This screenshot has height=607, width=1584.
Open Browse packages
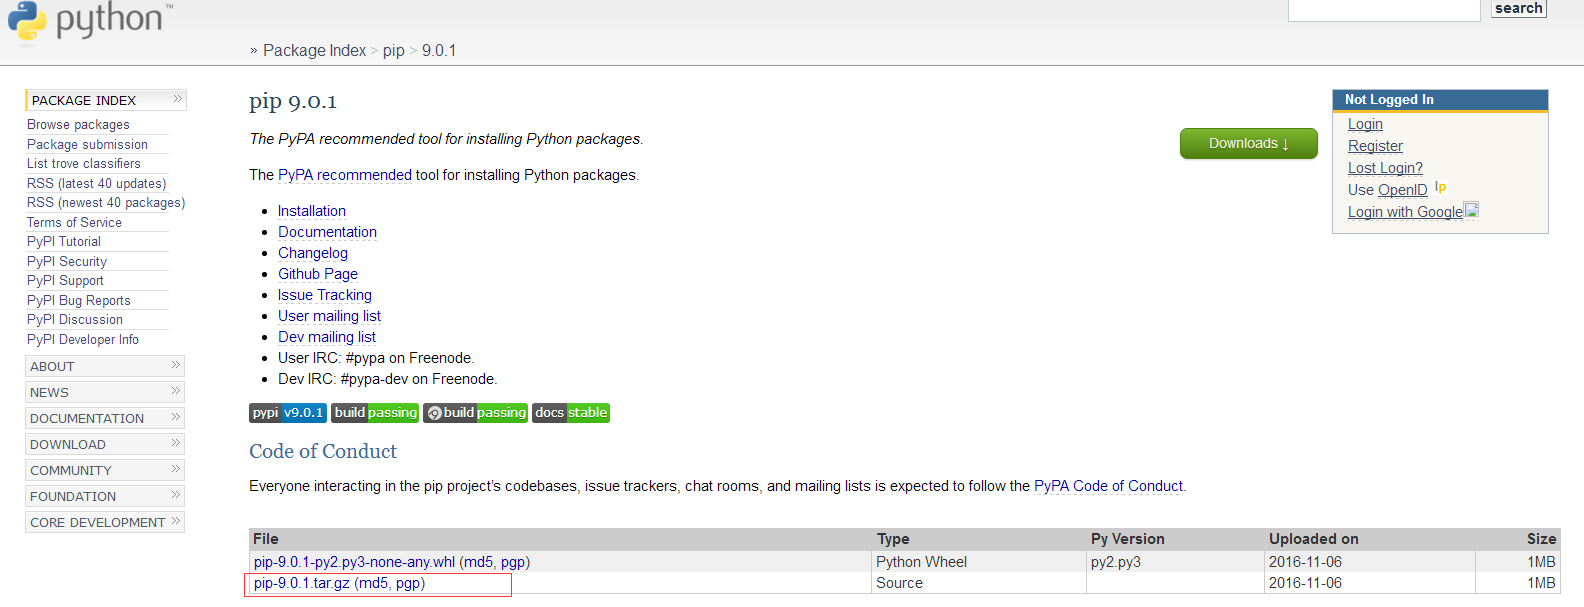[78, 125]
